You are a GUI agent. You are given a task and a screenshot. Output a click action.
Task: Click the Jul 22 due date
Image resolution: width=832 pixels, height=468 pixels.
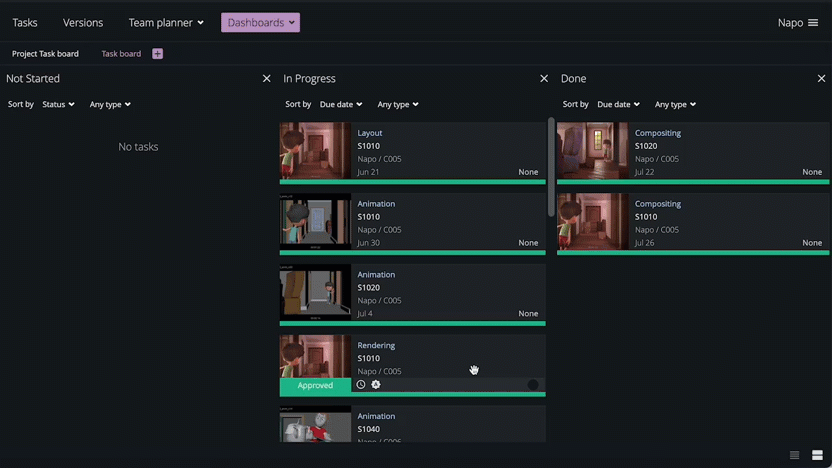(x=644, y=172)
